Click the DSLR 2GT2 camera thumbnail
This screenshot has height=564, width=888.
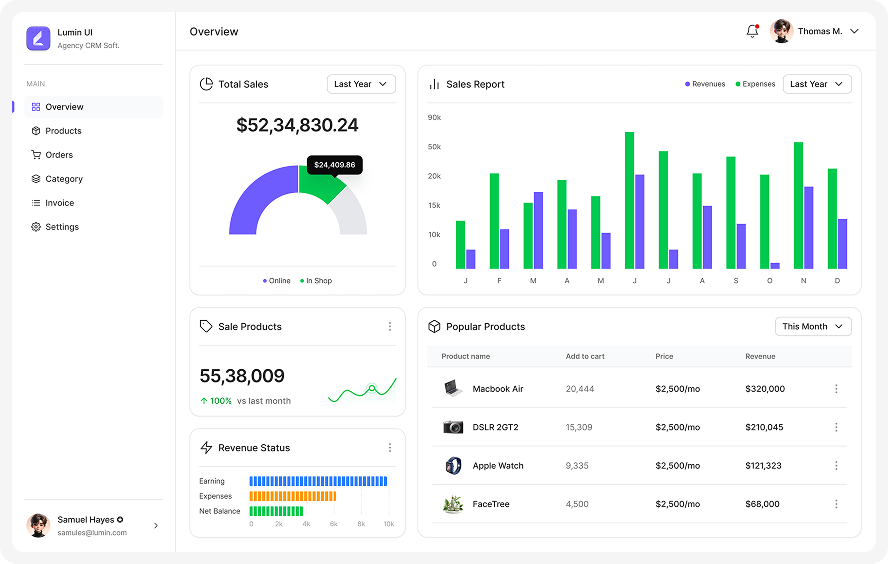tap(453, 427)
